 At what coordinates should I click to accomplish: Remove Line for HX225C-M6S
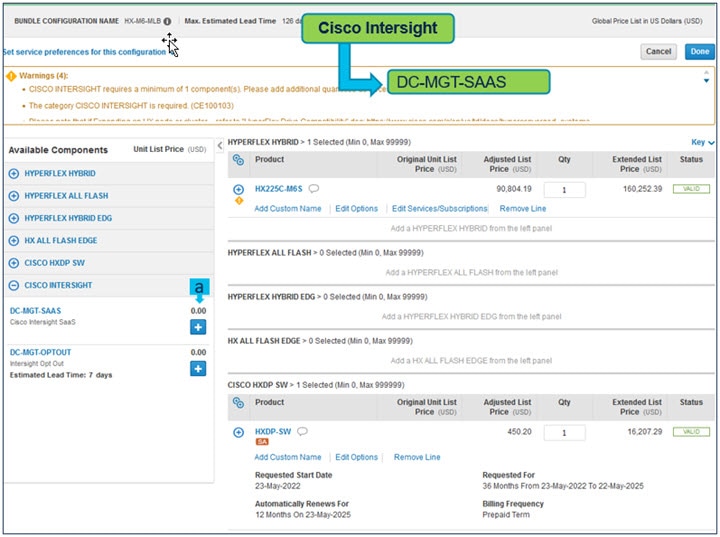(523, 209)
